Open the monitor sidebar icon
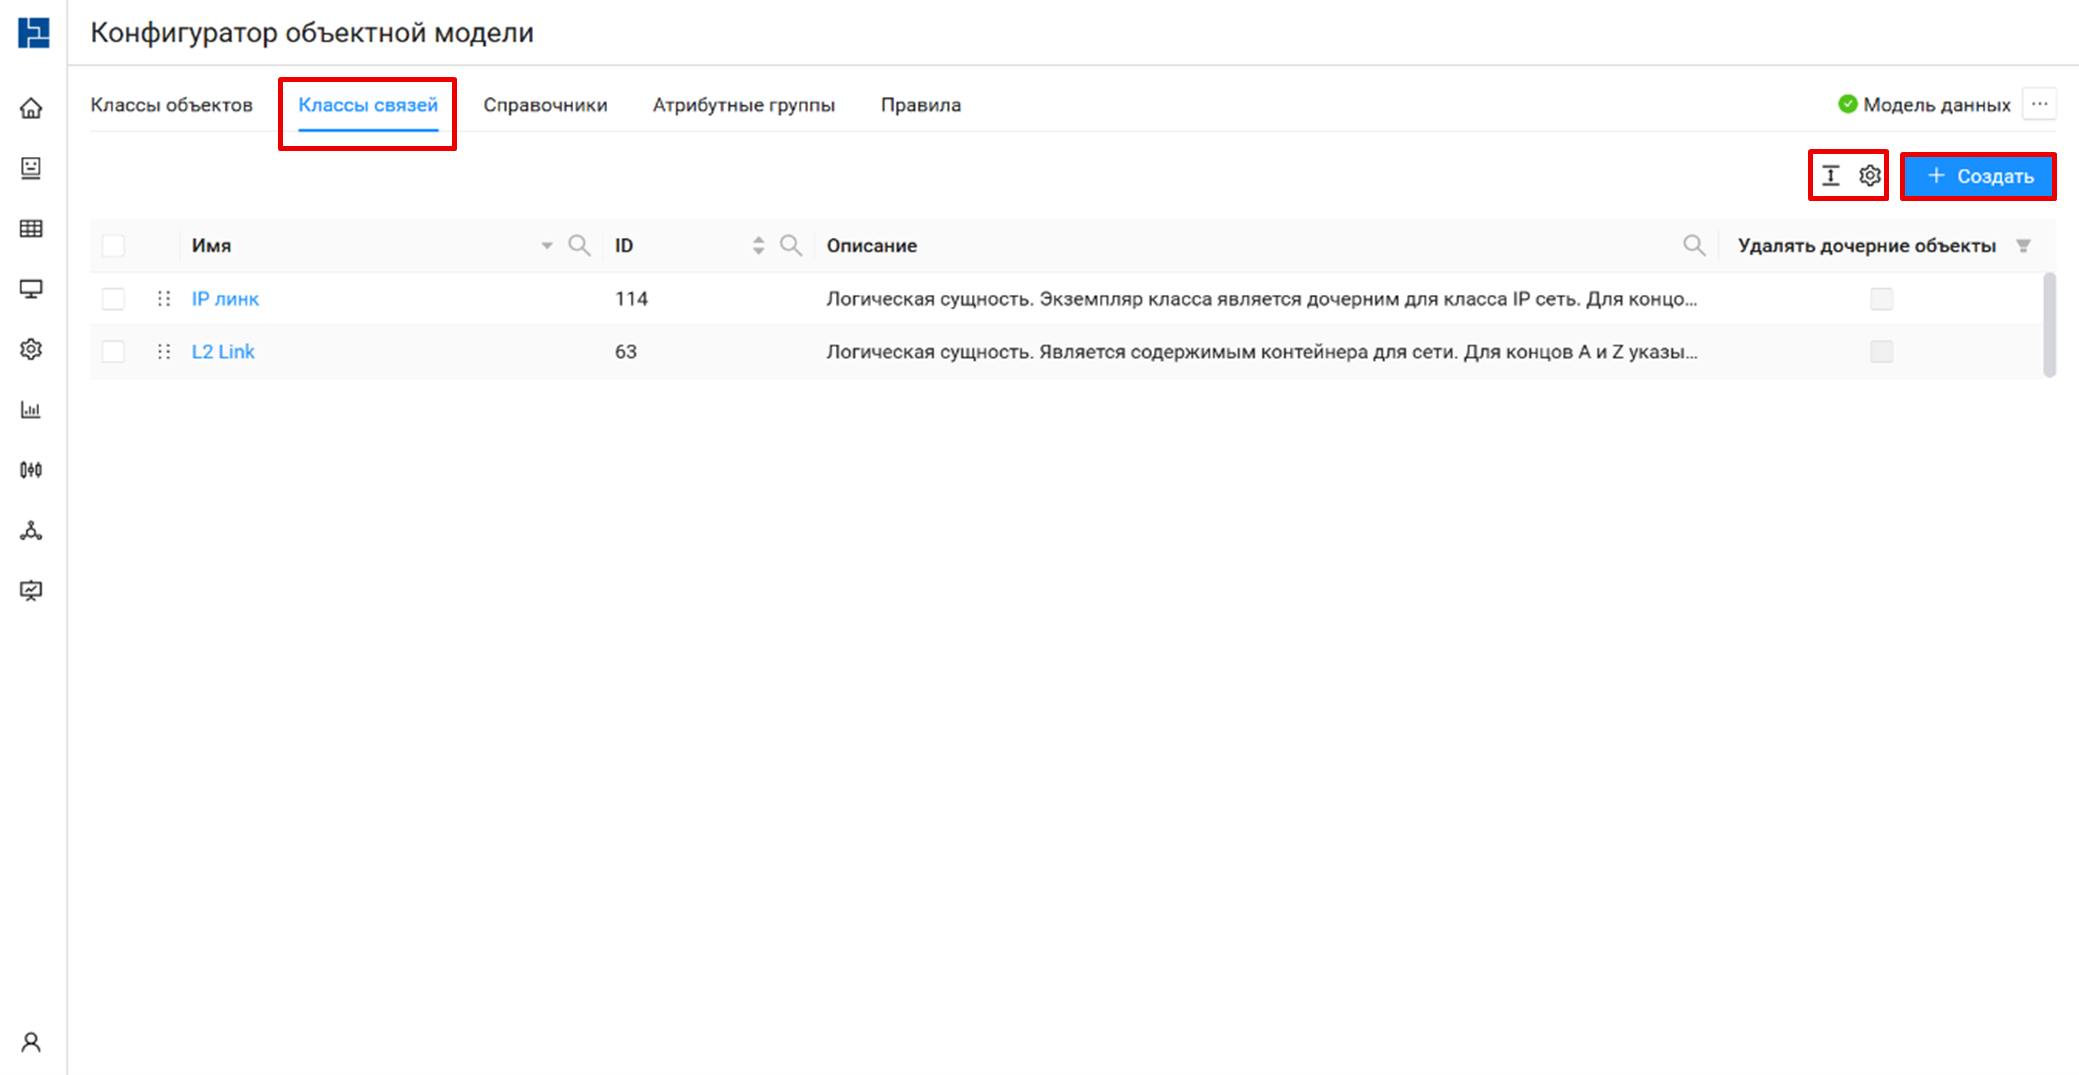Image resolution: width=2079 pixels, height=1075 pixels. (x=31, y=289)
